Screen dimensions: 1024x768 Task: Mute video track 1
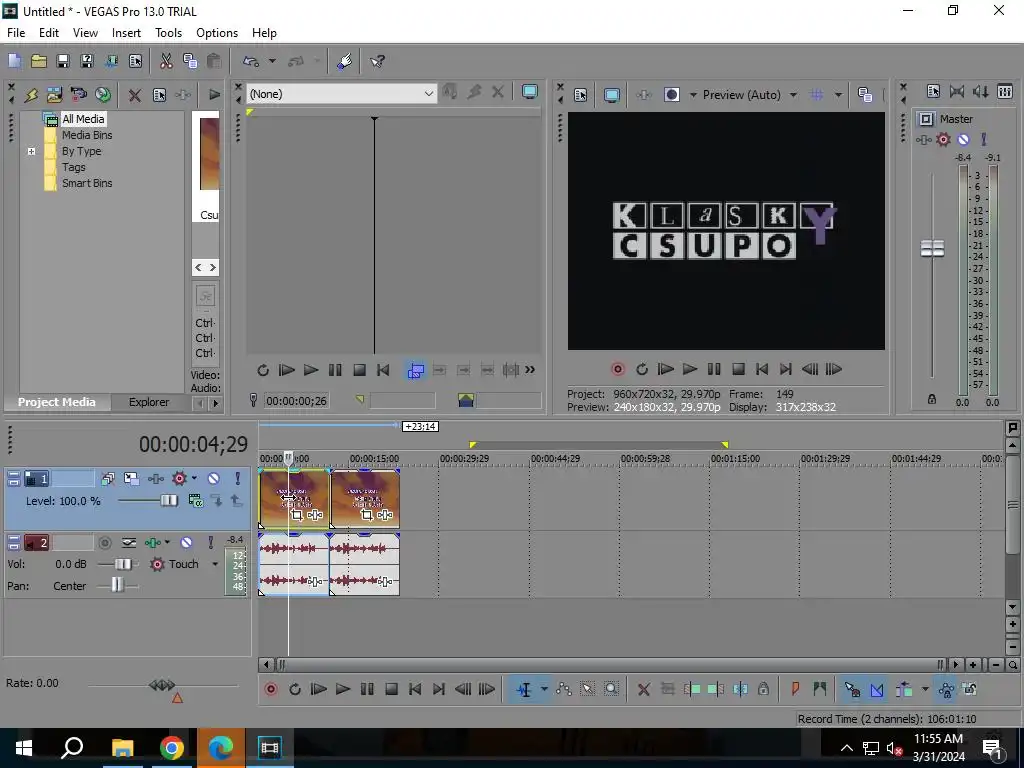point(213,479)
